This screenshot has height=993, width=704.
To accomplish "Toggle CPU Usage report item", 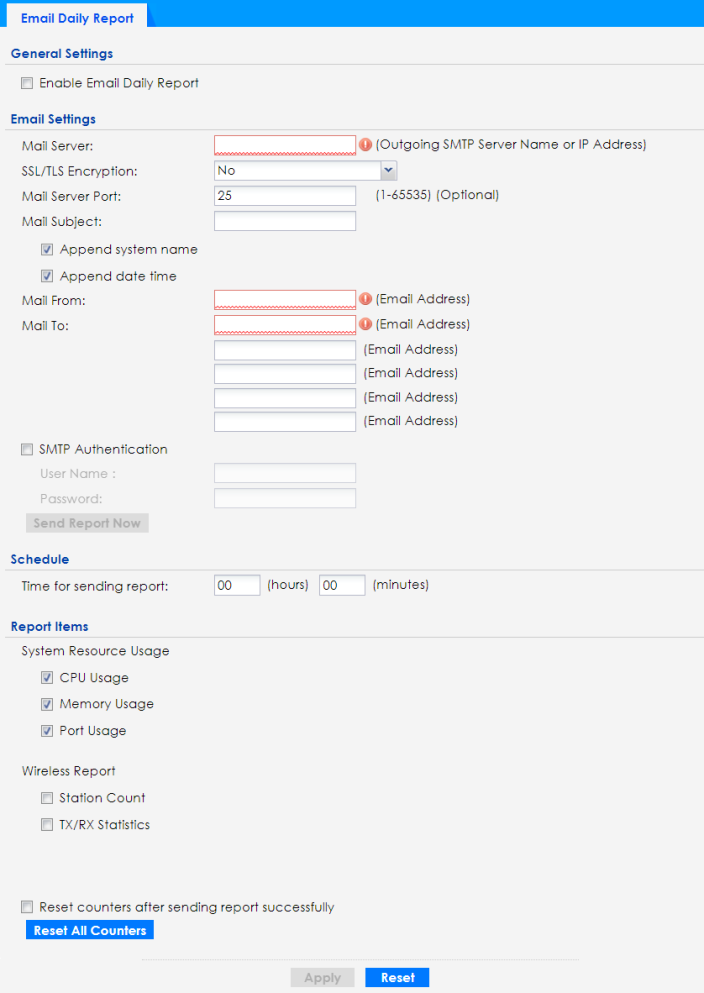I will tap(47, 678).
